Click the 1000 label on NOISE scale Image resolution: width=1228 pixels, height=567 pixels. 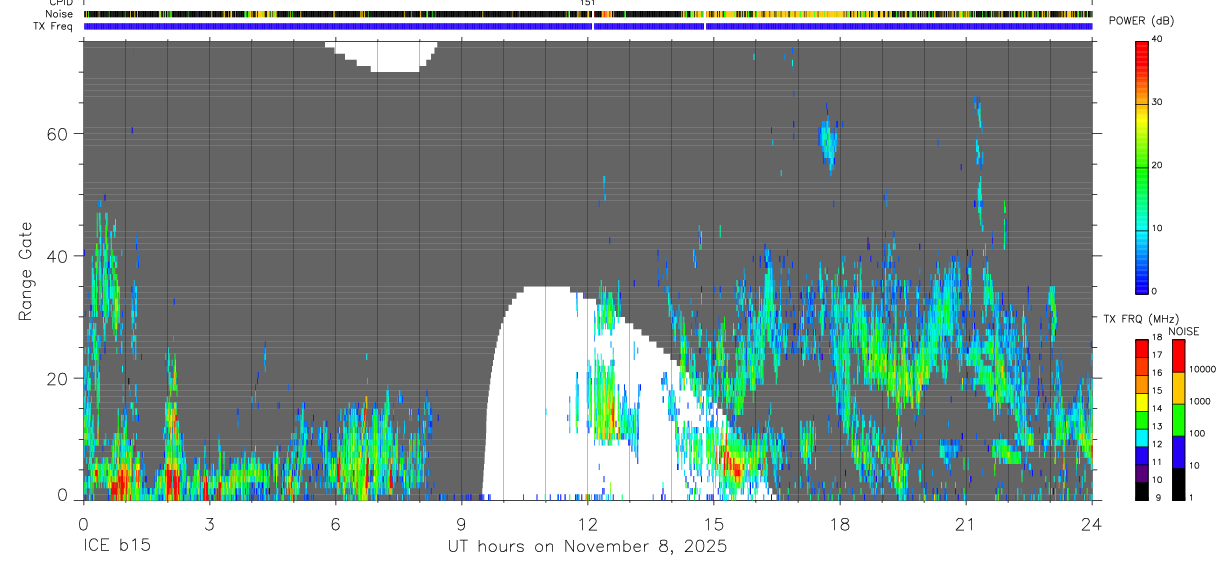click(1200, 401)
